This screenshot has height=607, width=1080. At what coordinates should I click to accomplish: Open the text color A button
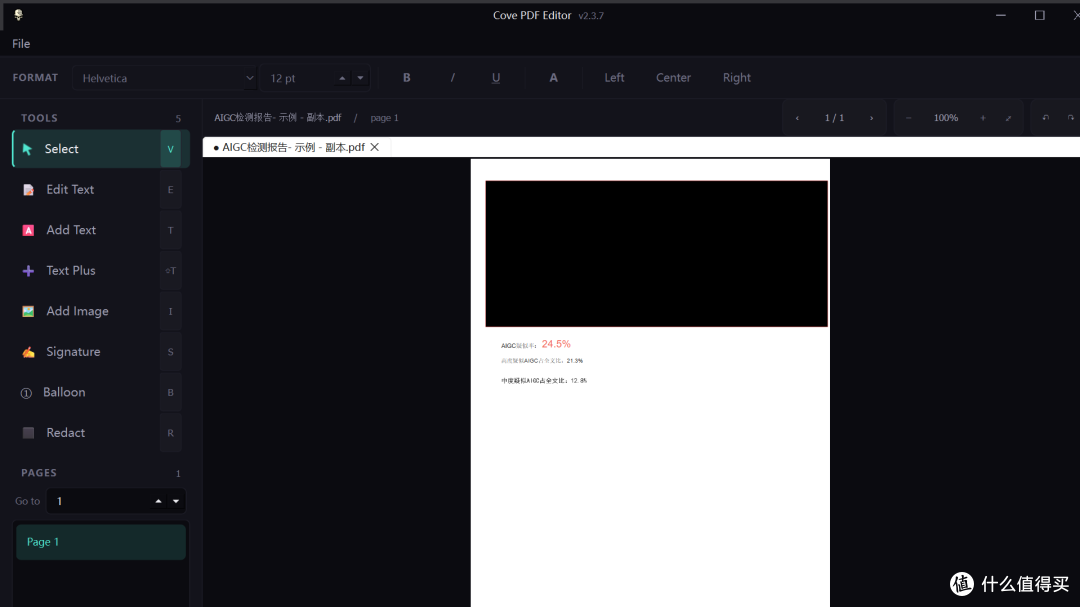553,78
